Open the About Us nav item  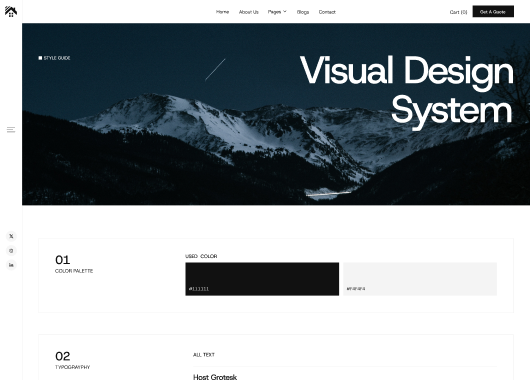click(249, 12)
